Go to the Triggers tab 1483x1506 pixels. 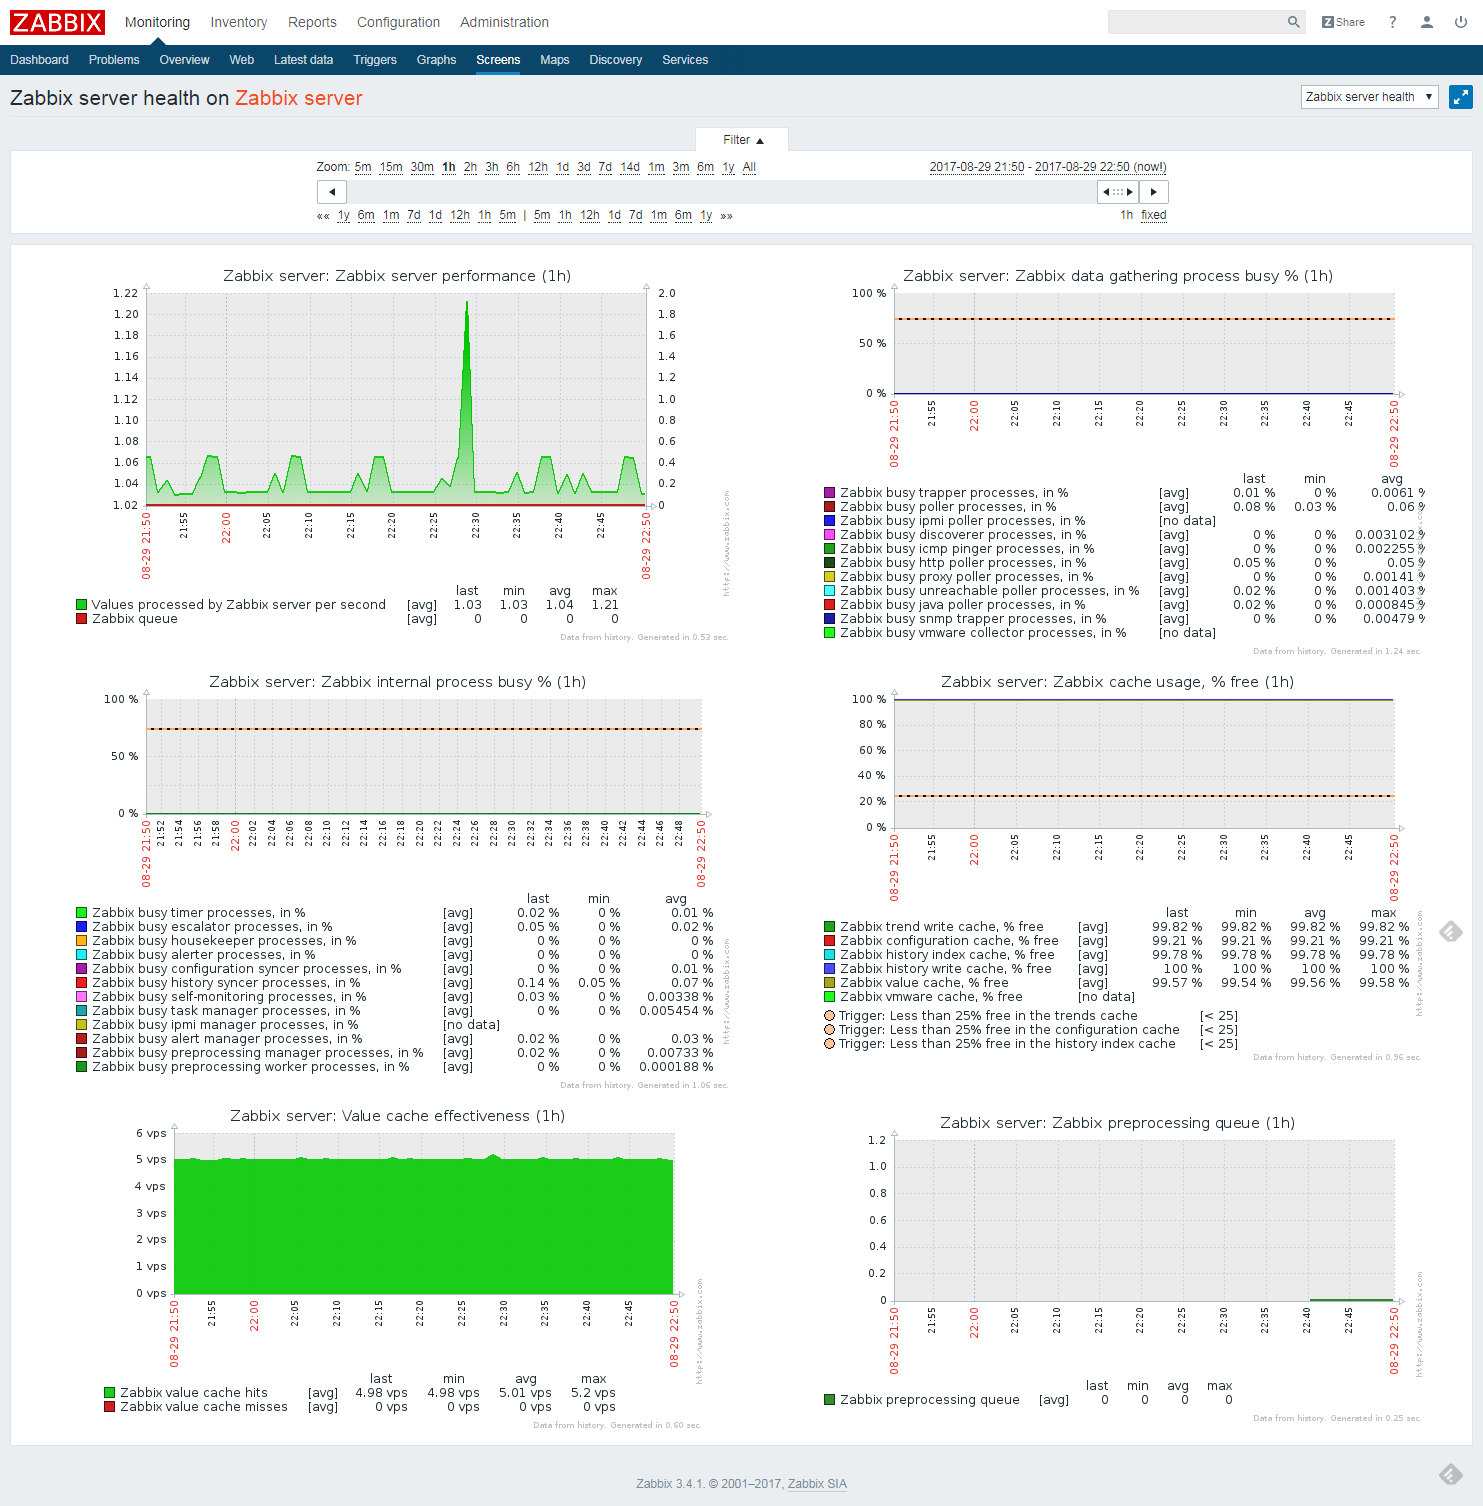(x=375, y=60)
